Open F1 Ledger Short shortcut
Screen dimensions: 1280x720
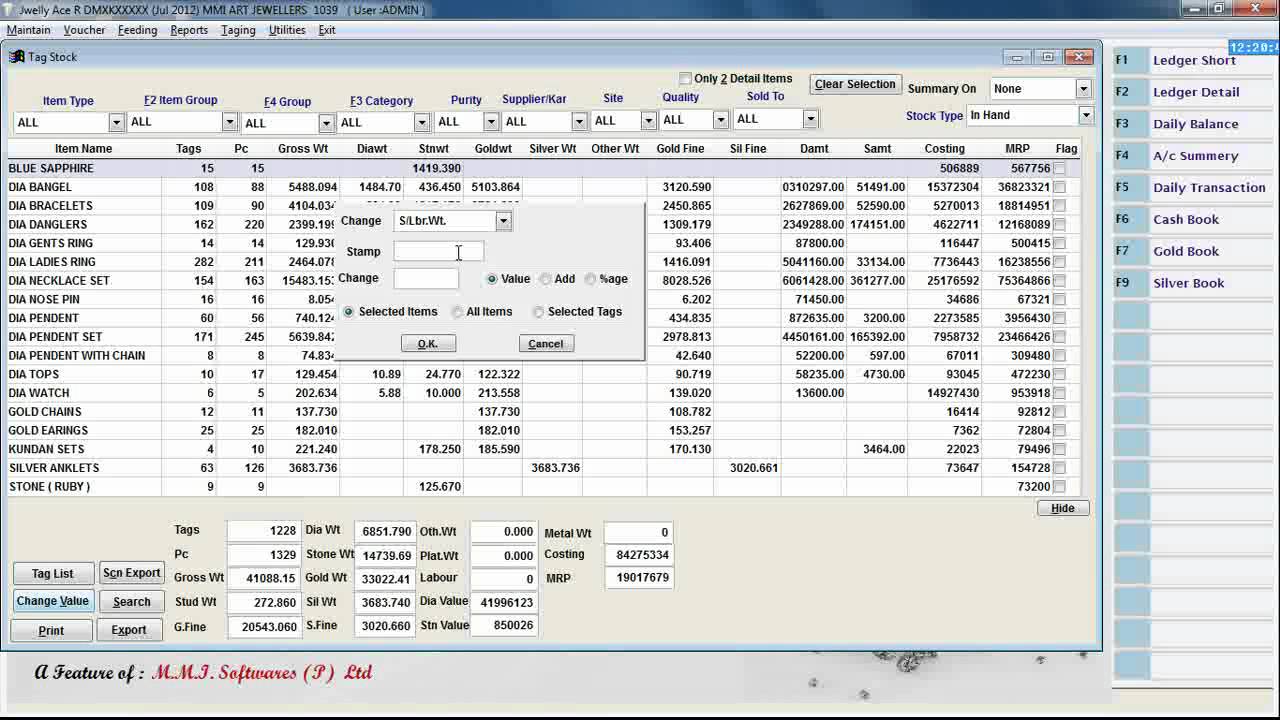click(x=1194, y=61)
